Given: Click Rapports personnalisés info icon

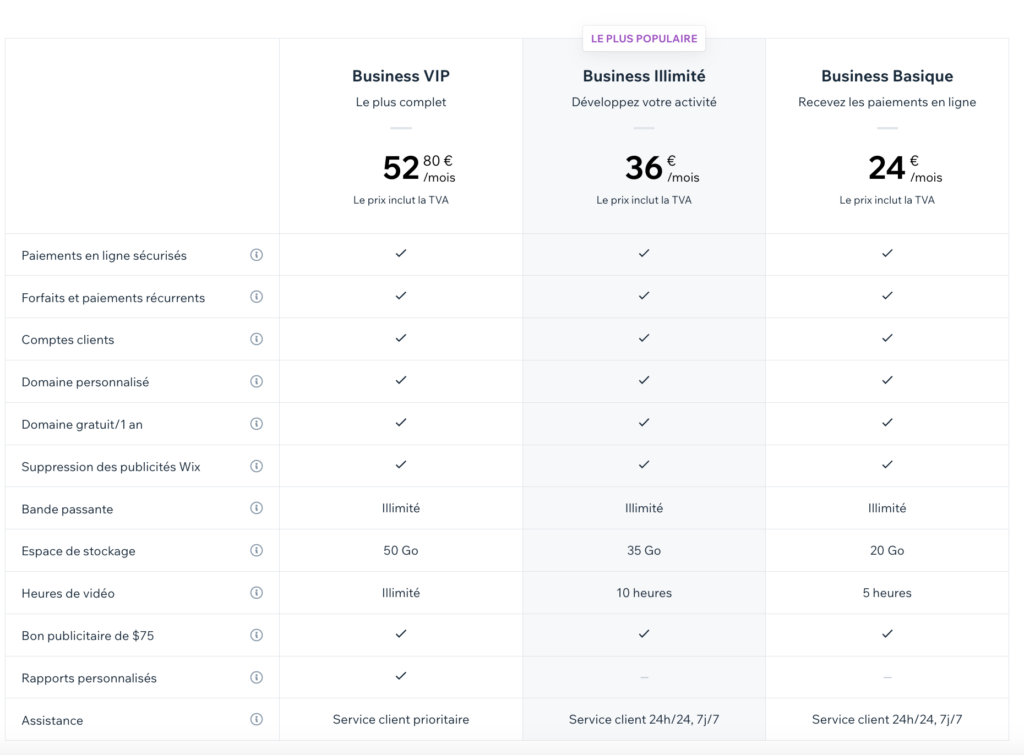Looking at the screenshot, I should [x=256, y=677].
